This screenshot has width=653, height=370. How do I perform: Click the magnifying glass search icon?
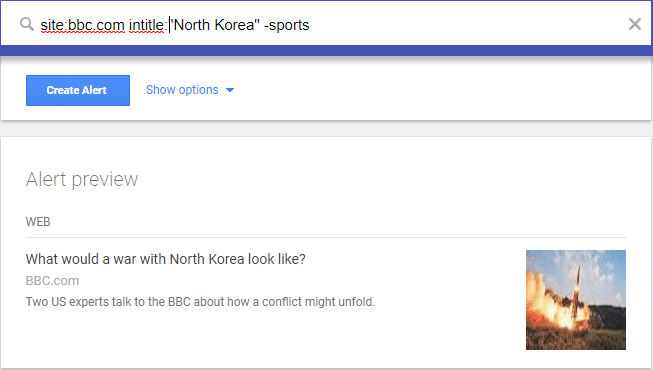(27, 24)
